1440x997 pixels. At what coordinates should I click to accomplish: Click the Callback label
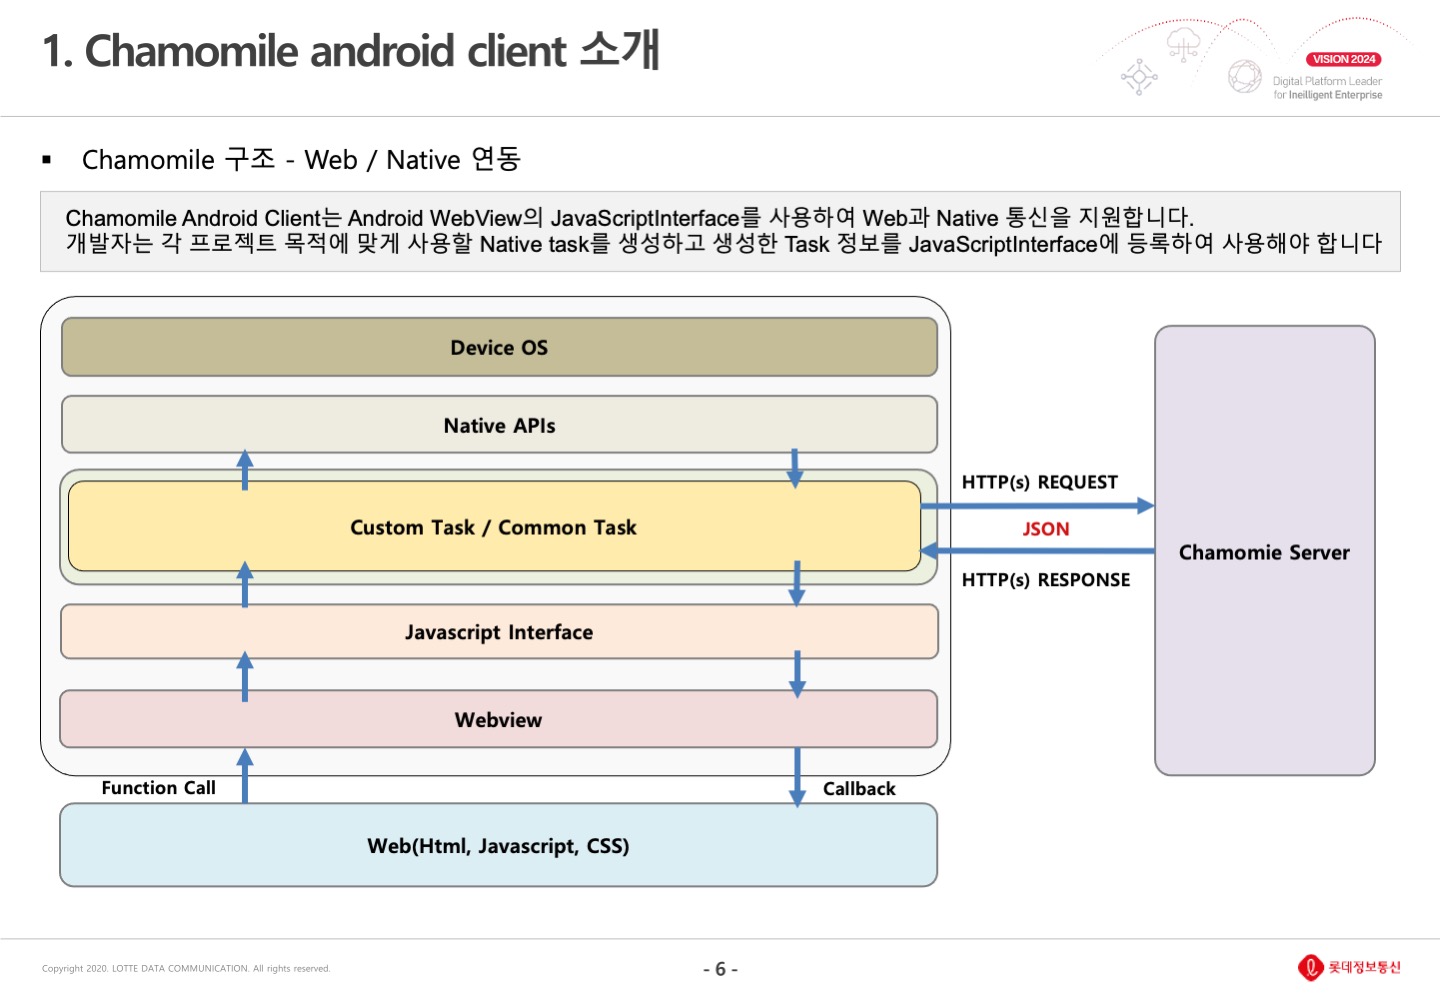point(859,789)
